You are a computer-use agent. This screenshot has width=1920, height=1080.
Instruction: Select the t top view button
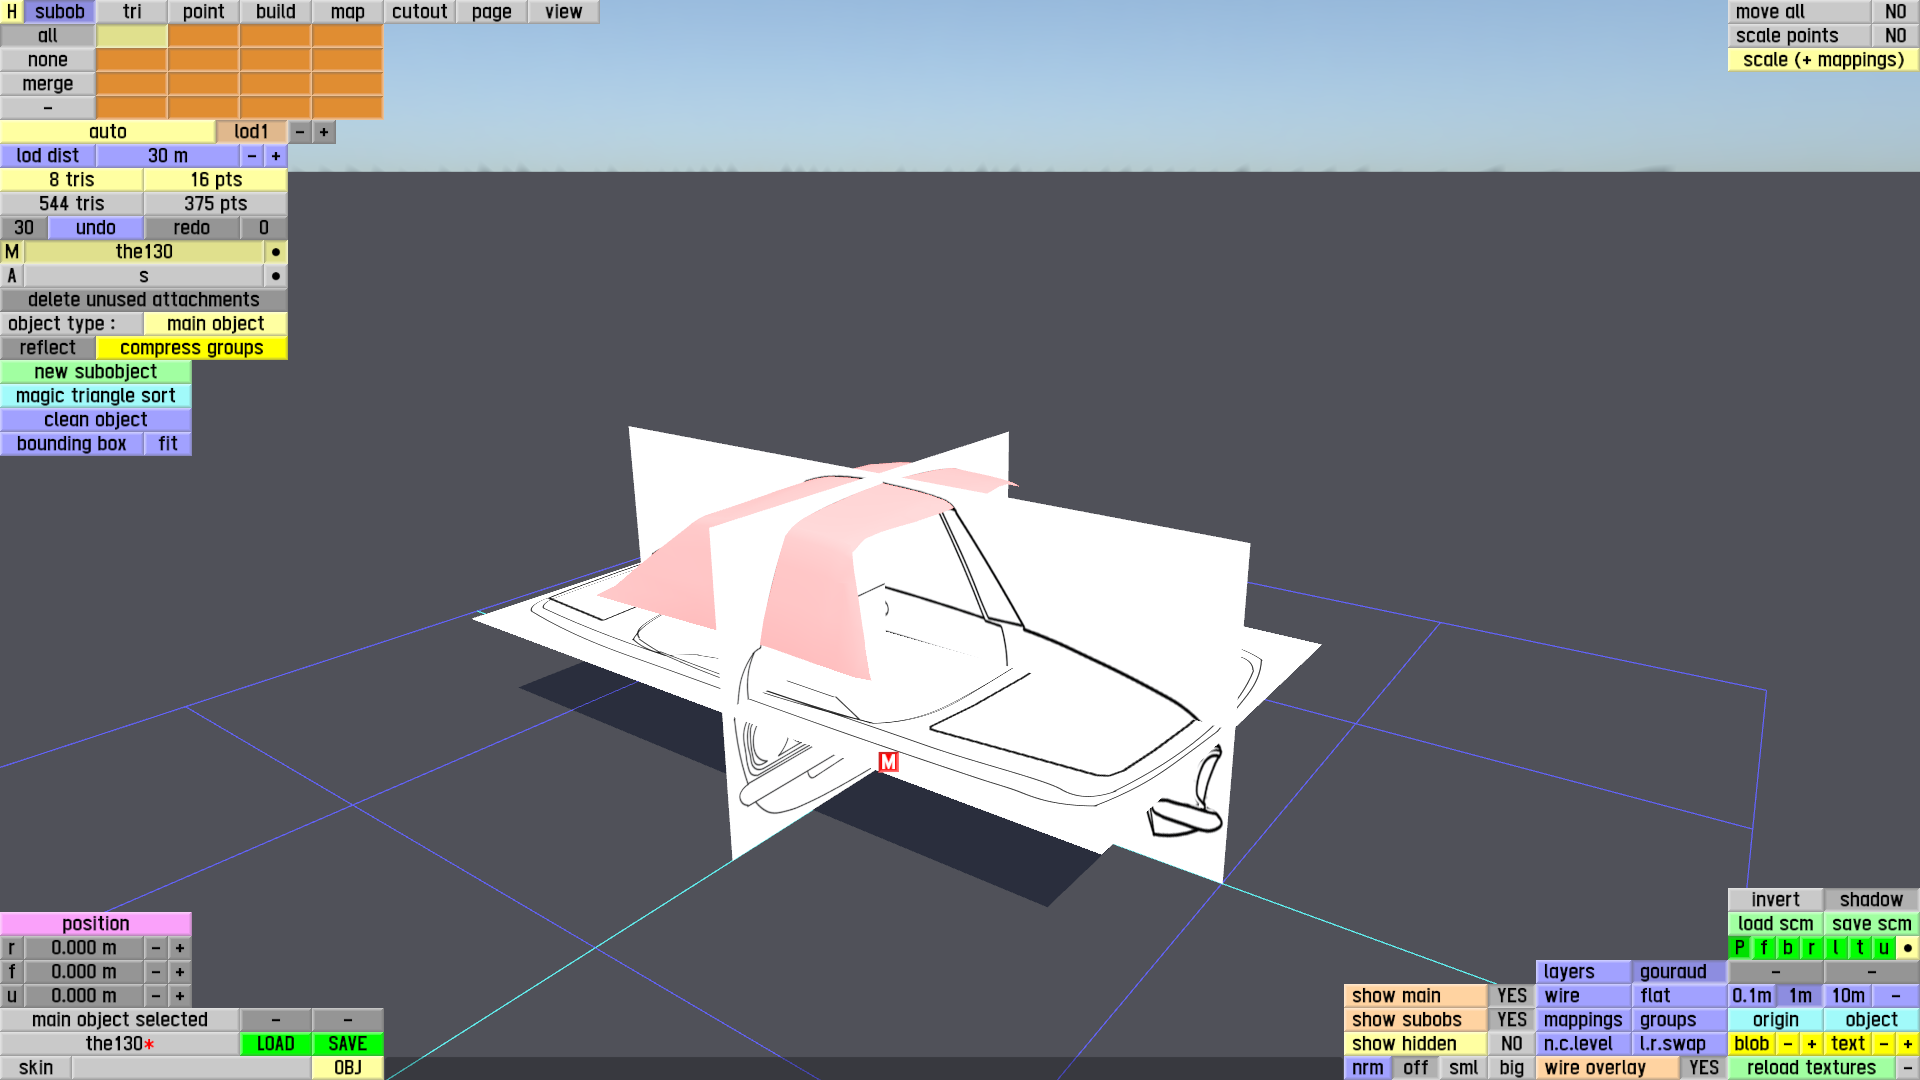click(1860, 948)
